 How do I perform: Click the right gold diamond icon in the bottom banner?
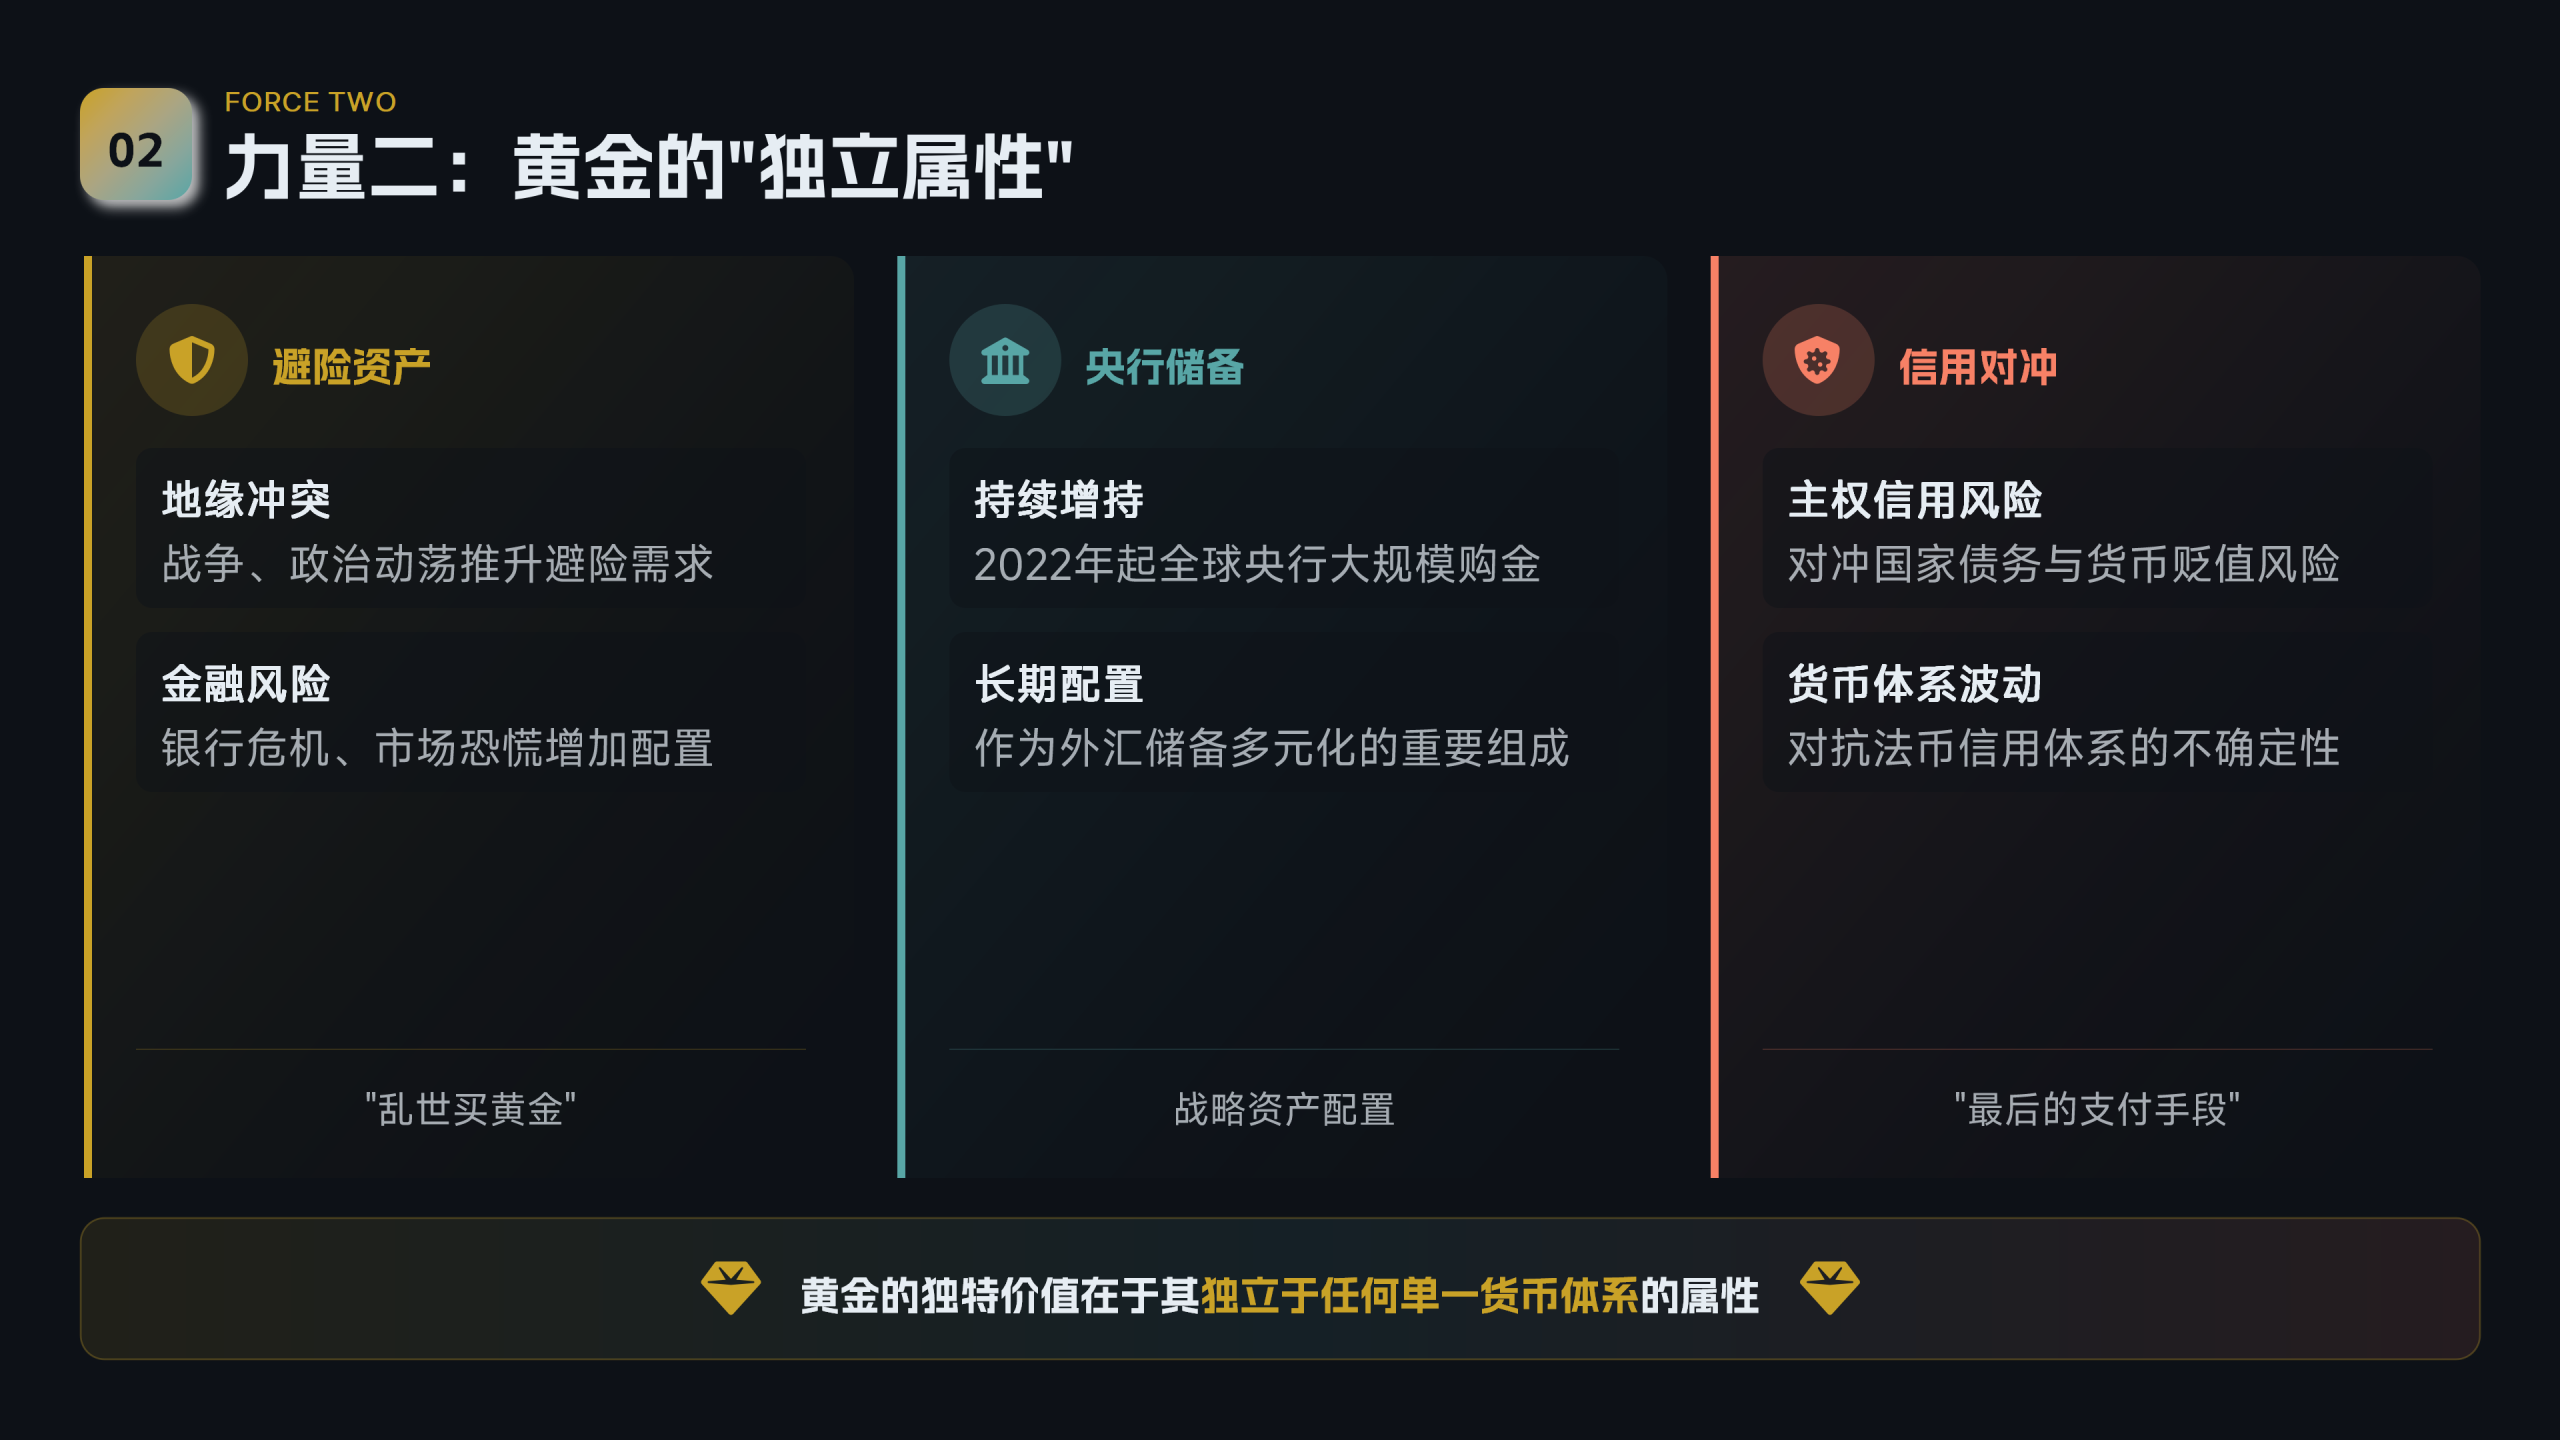tap(1829, 1287)
